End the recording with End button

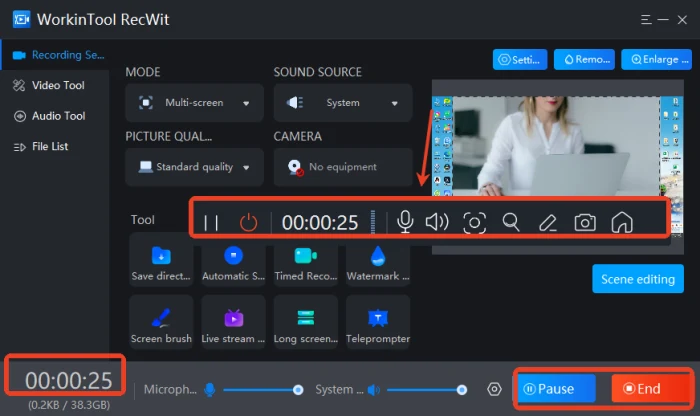(650, 389)
